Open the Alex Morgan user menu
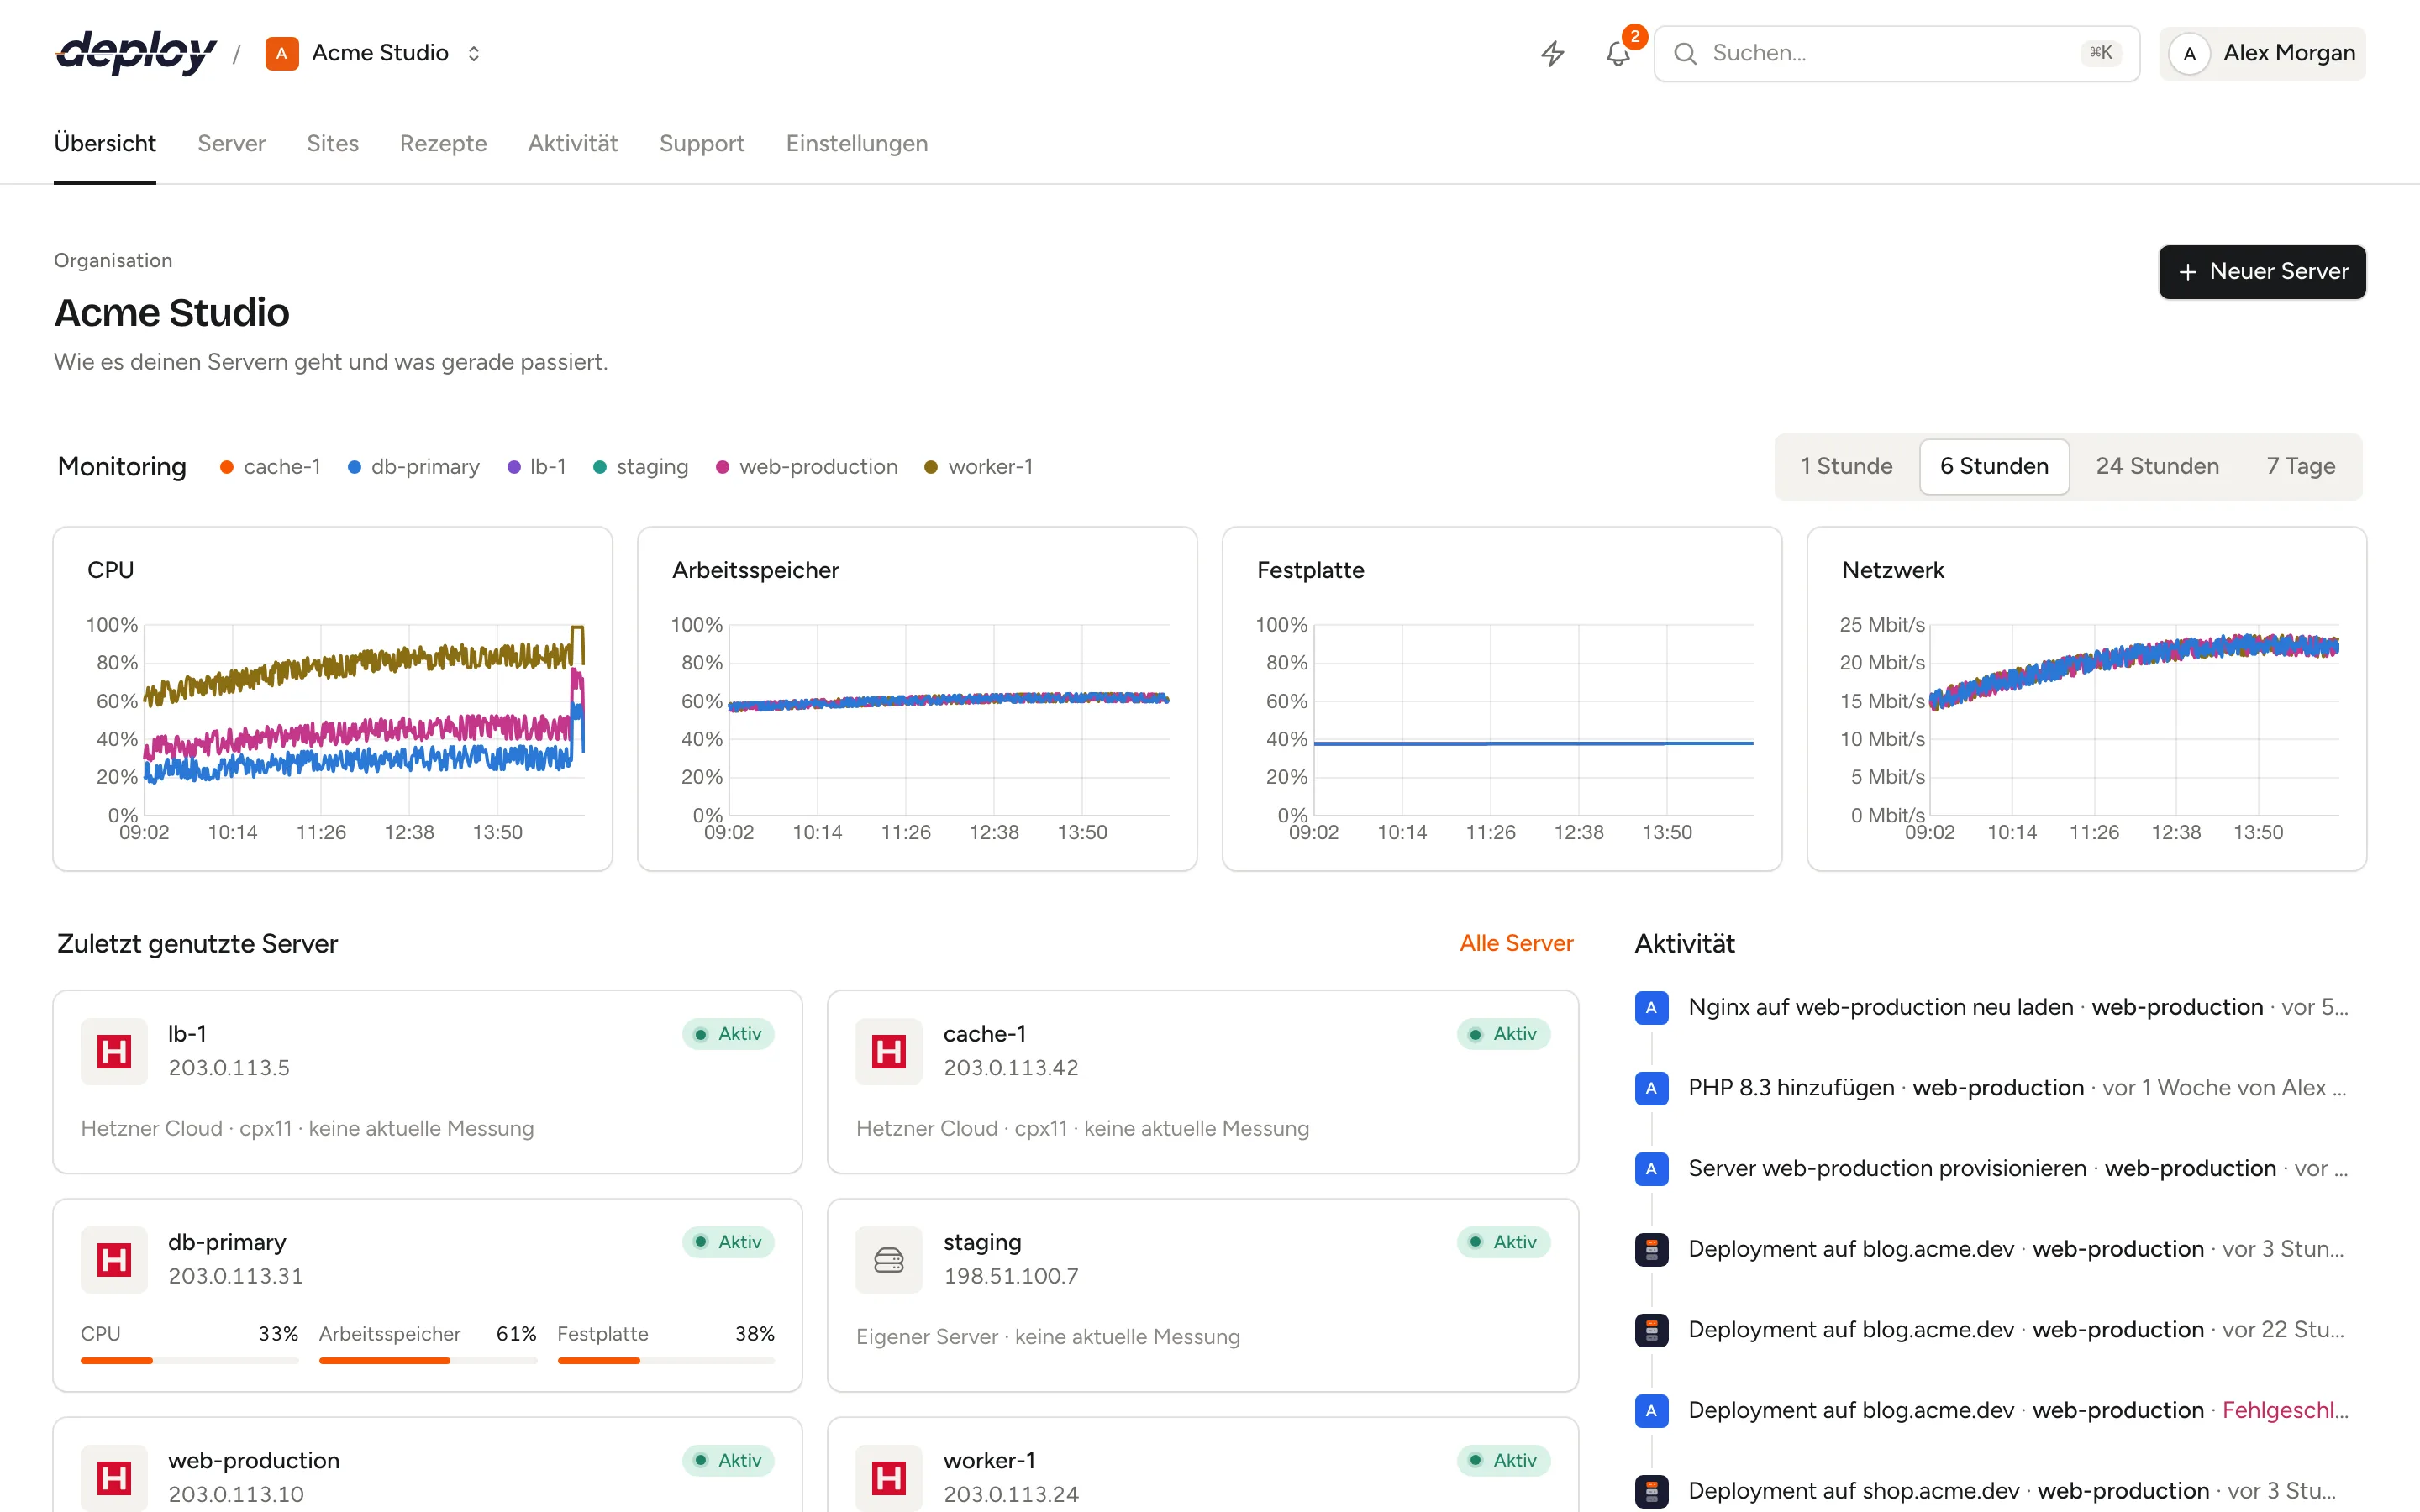This screenshot has height=1512, width=2420. (2262, 53)
